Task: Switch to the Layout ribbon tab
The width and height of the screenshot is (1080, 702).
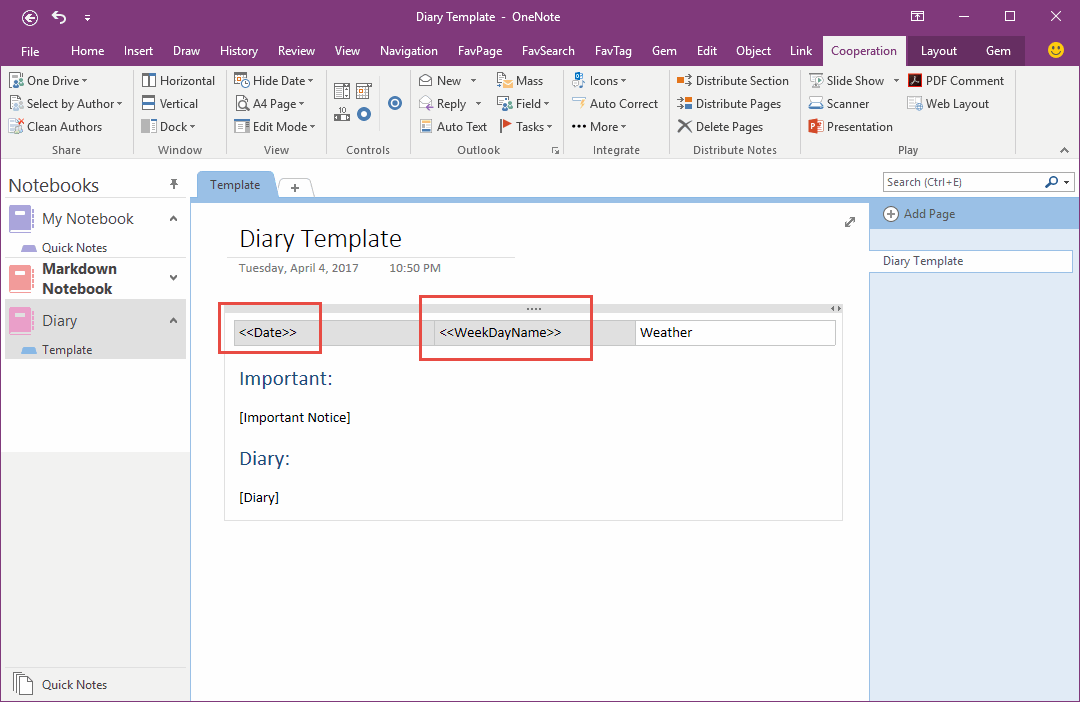Action: coord(938,50)
